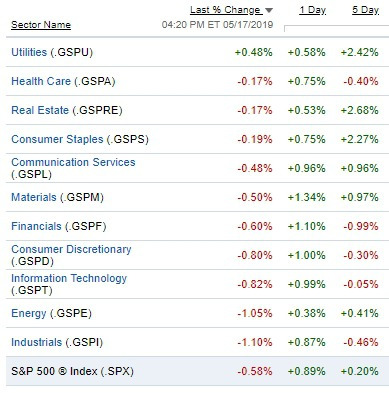Sort by Sector Name header

coord(41,25)
